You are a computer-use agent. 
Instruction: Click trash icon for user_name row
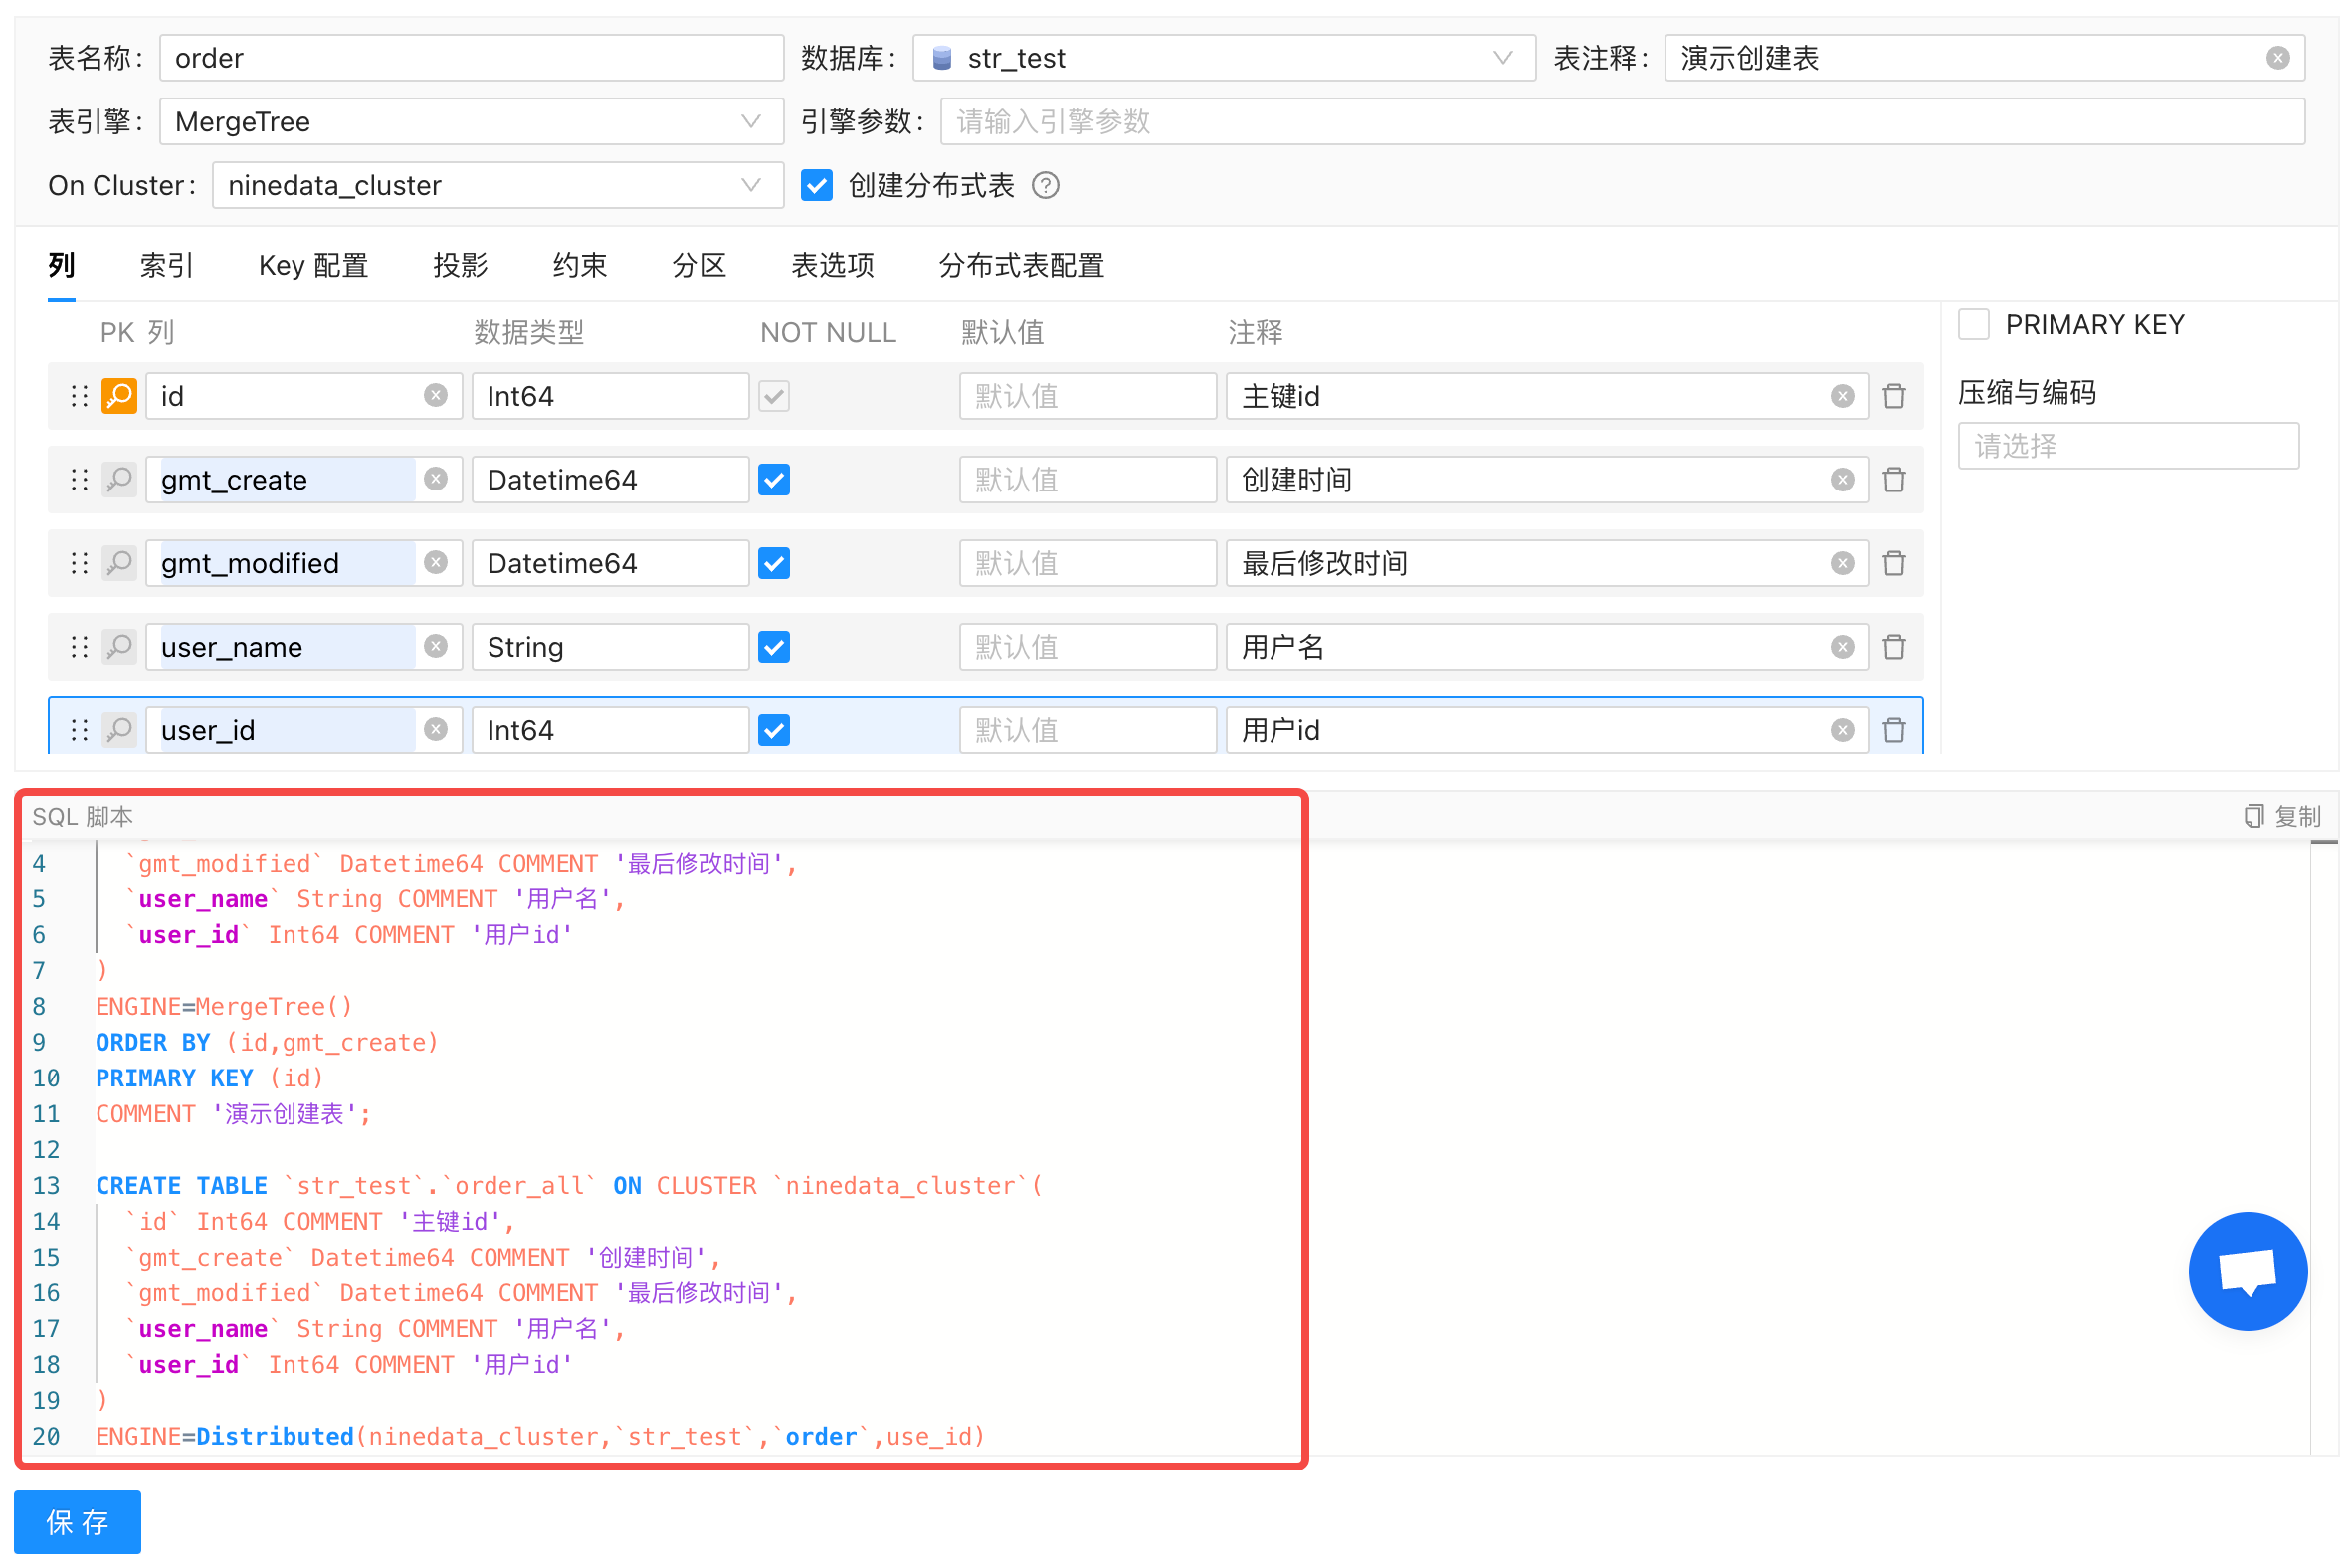[1893, 647]
